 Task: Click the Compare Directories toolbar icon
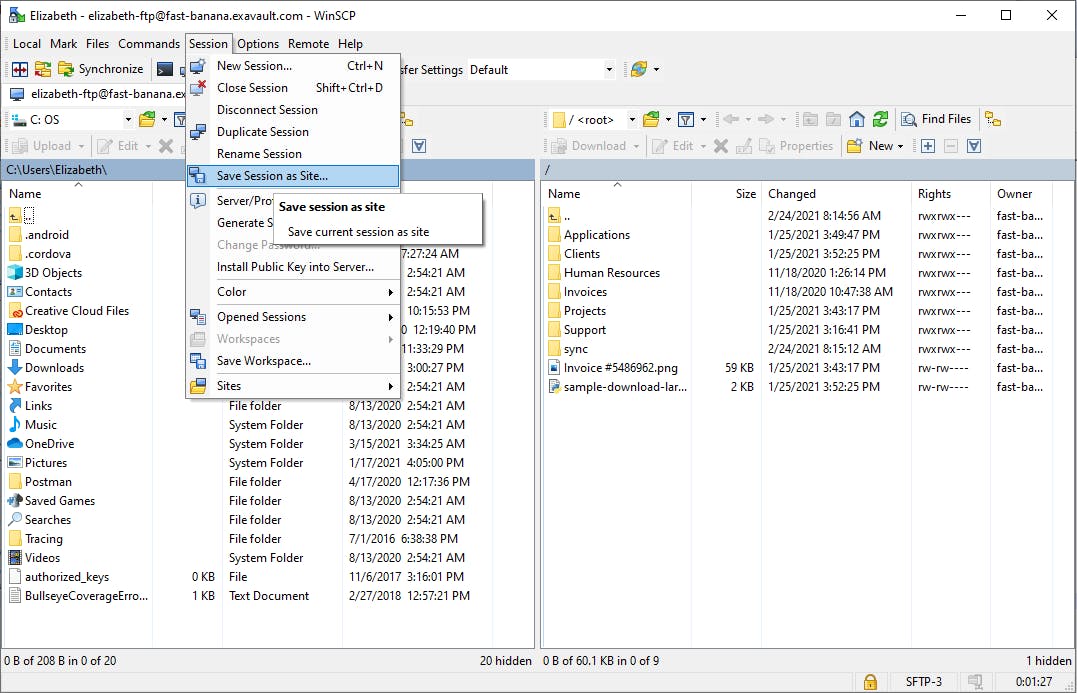coord(20,69)
